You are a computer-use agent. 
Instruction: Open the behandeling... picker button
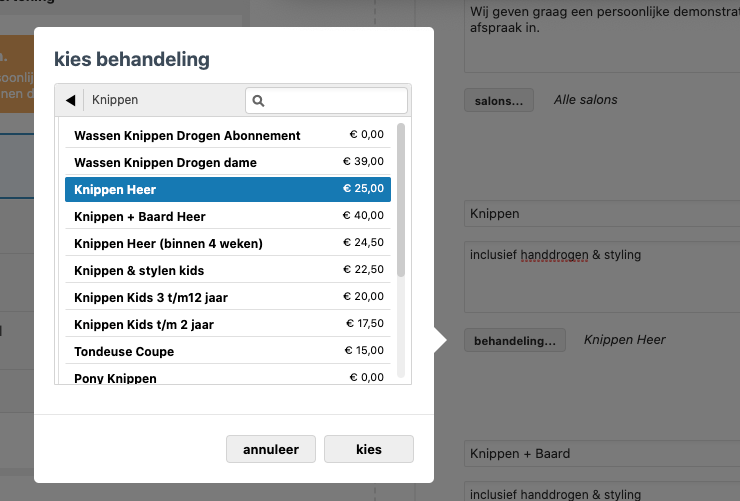click(514, 340)
